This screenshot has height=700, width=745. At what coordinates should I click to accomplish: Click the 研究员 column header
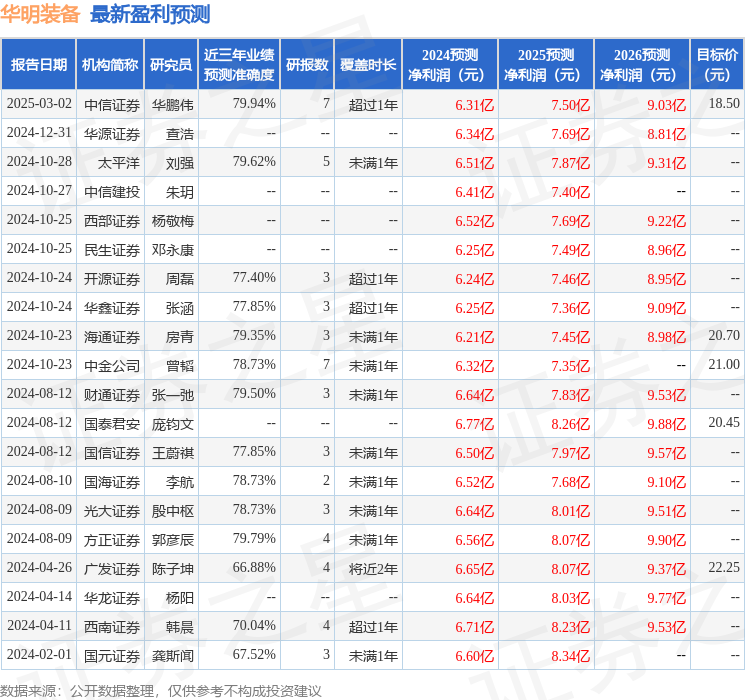pyautogui.click(x=171, y=64)
